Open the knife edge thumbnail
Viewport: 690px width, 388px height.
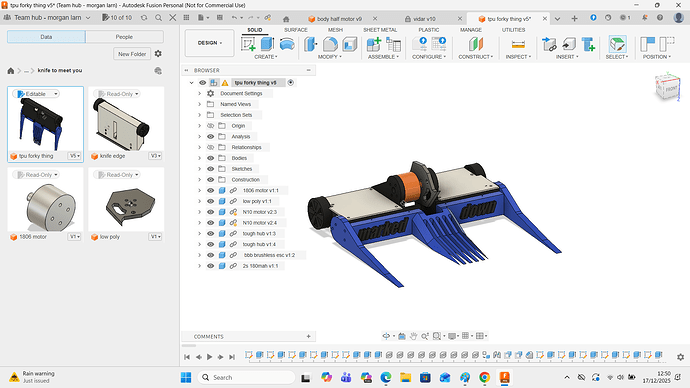pyautogui.click(x=126, y=124)
